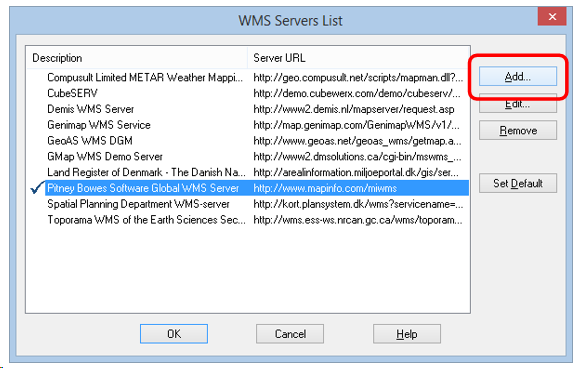Image resolution: width=574 pixels, height=368 pixels.
Task: Click the Add... button
Action: (518, 77)
